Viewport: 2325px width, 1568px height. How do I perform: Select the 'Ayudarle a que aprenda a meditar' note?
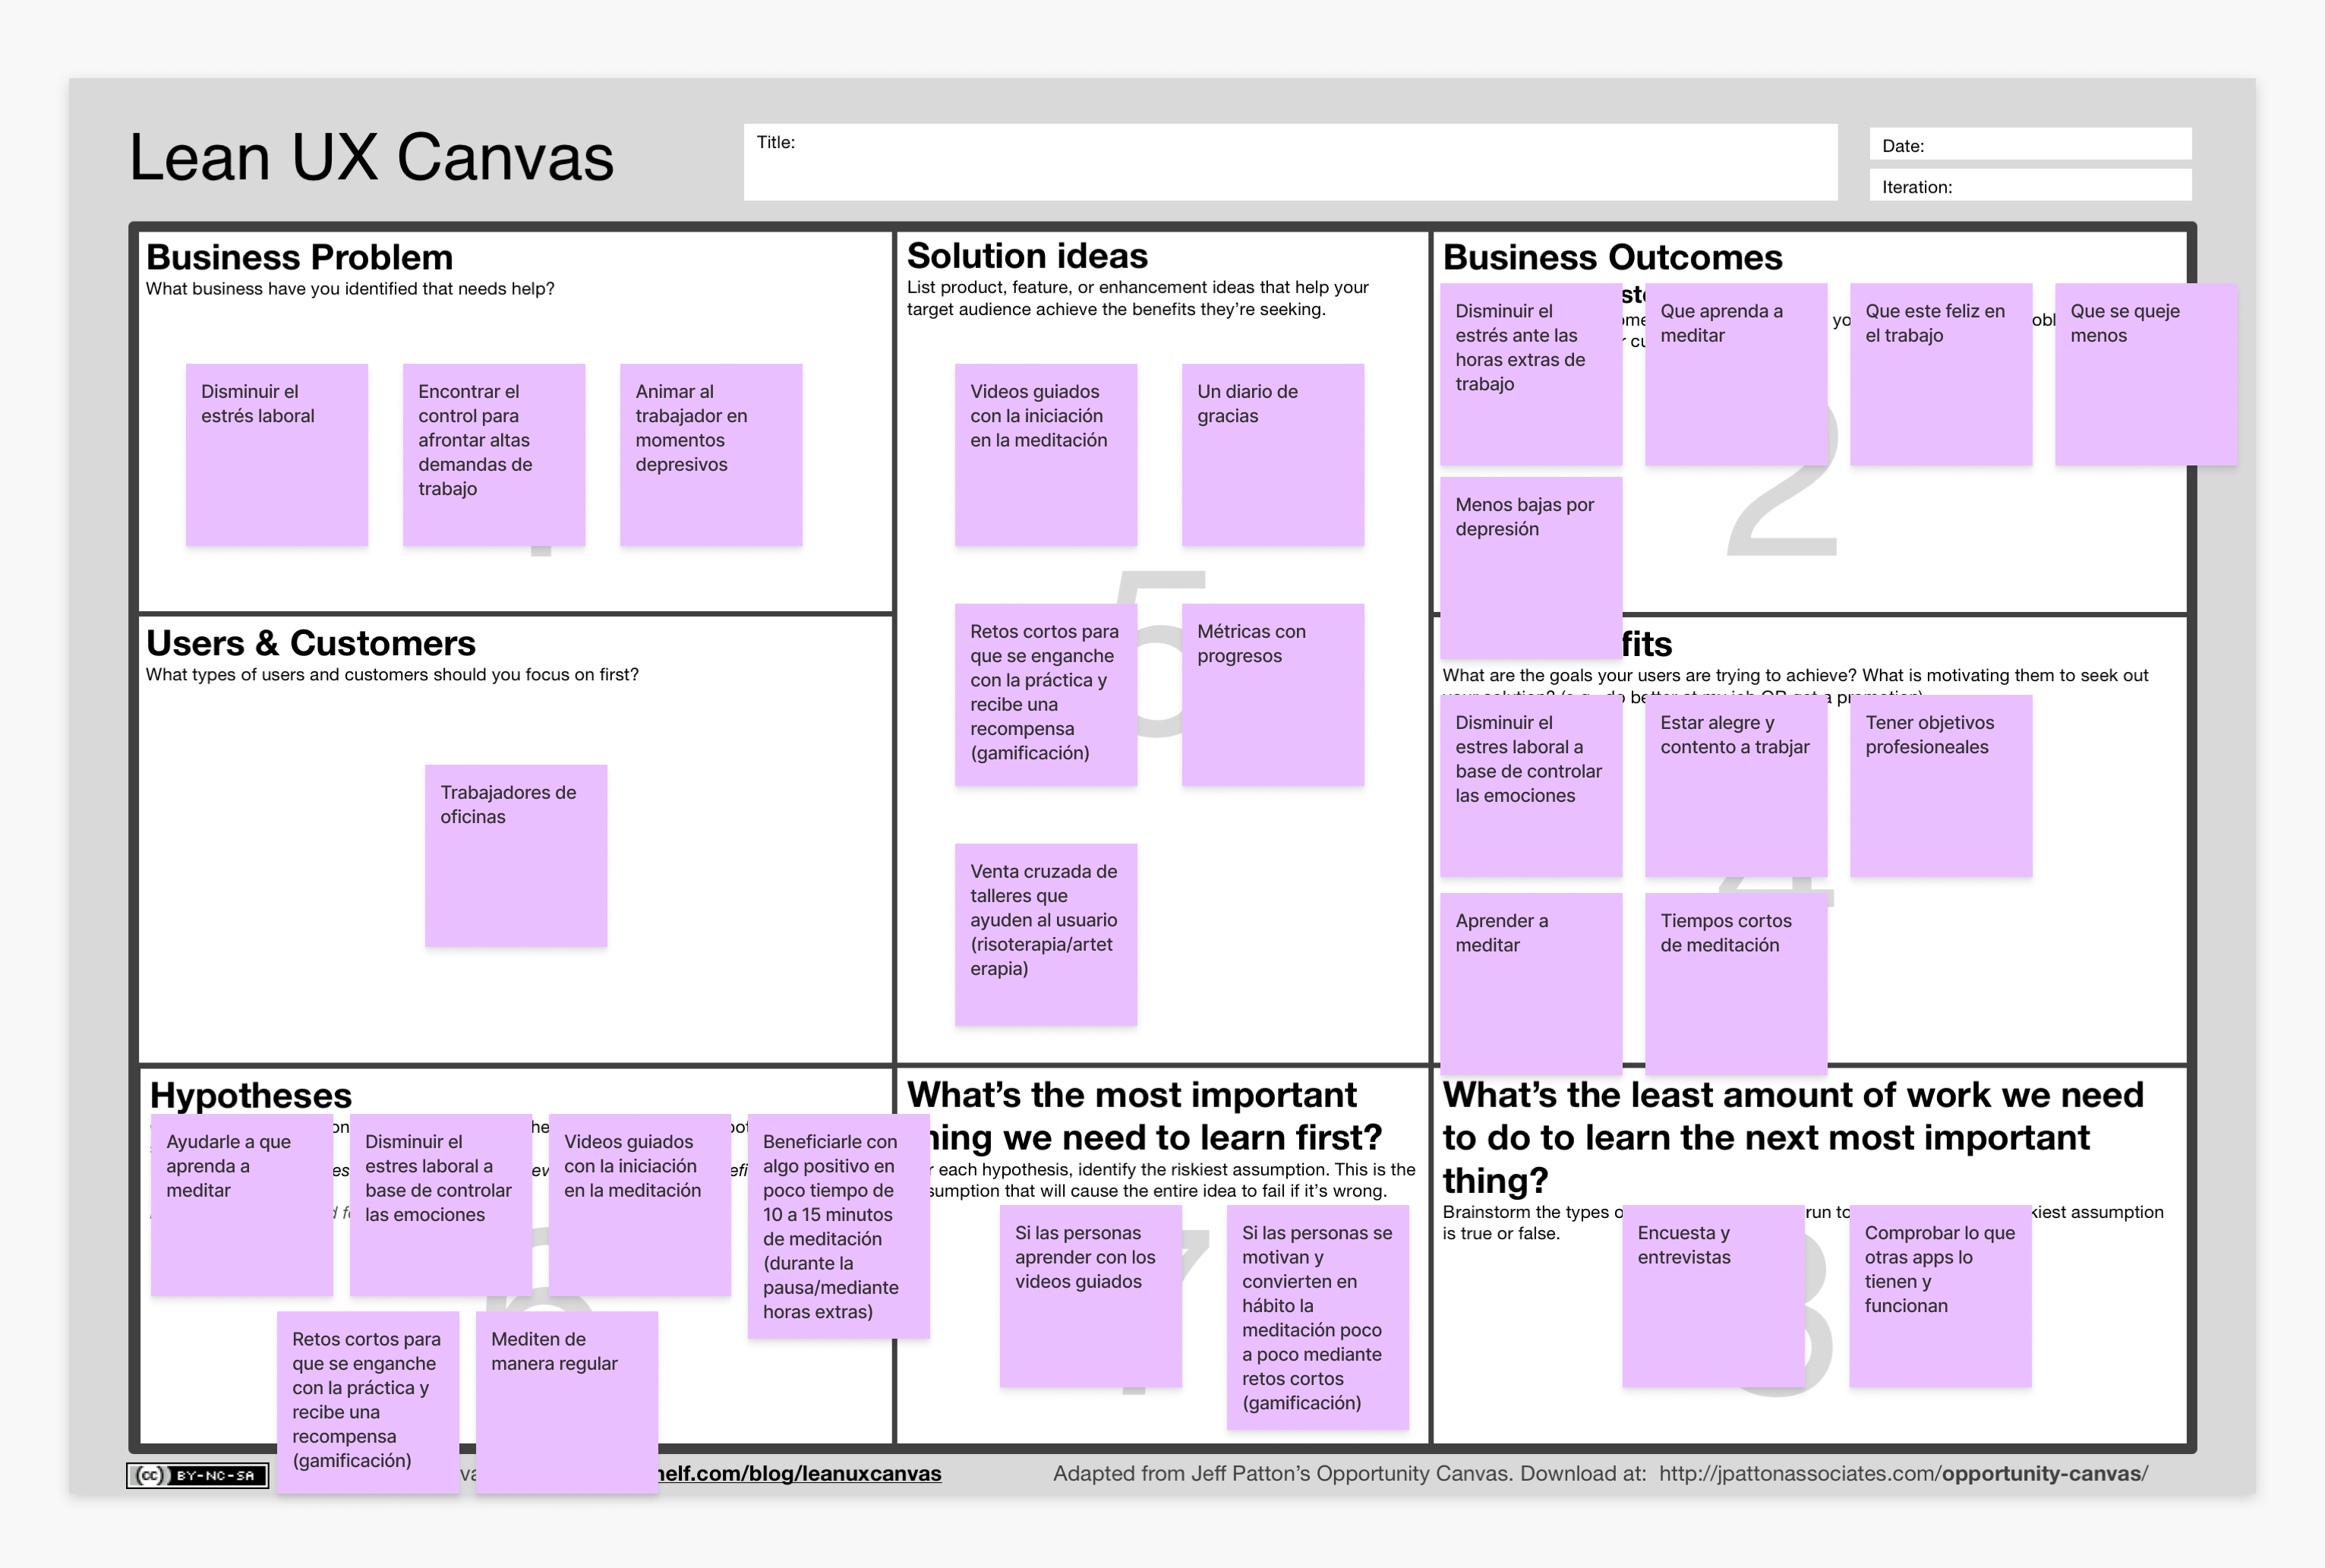(x=241, y=1205)
